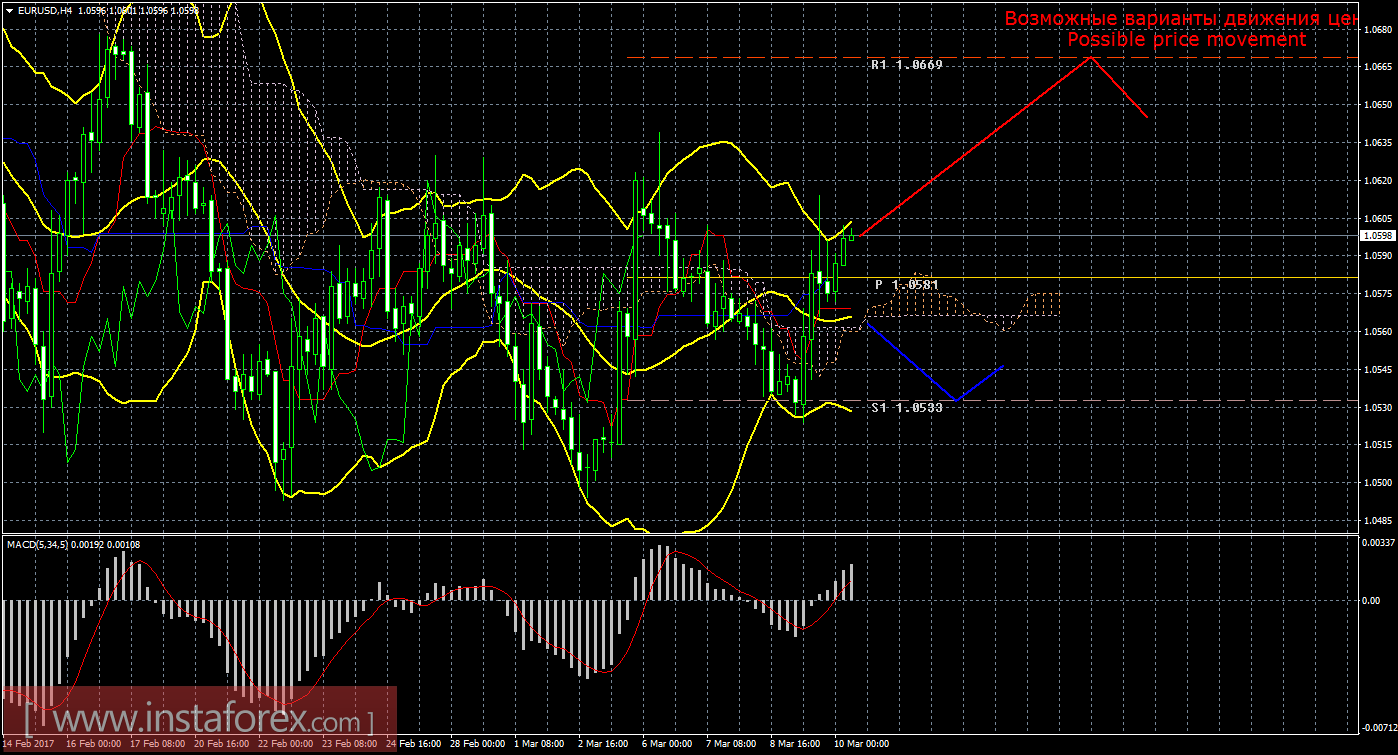Select the Russian 'Возможные варианты движения' caption
This screenshot has width=1398, height=755.
click(1164, 18)
